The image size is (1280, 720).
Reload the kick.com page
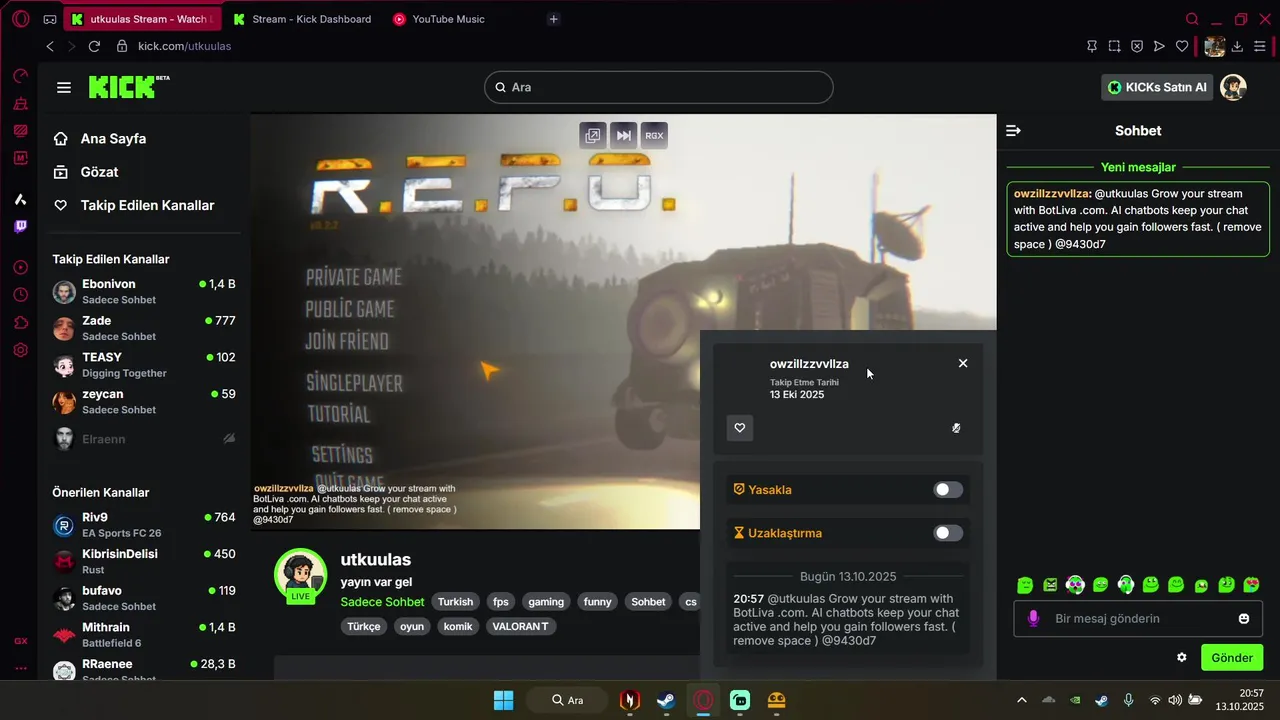(x=94, y=46)
